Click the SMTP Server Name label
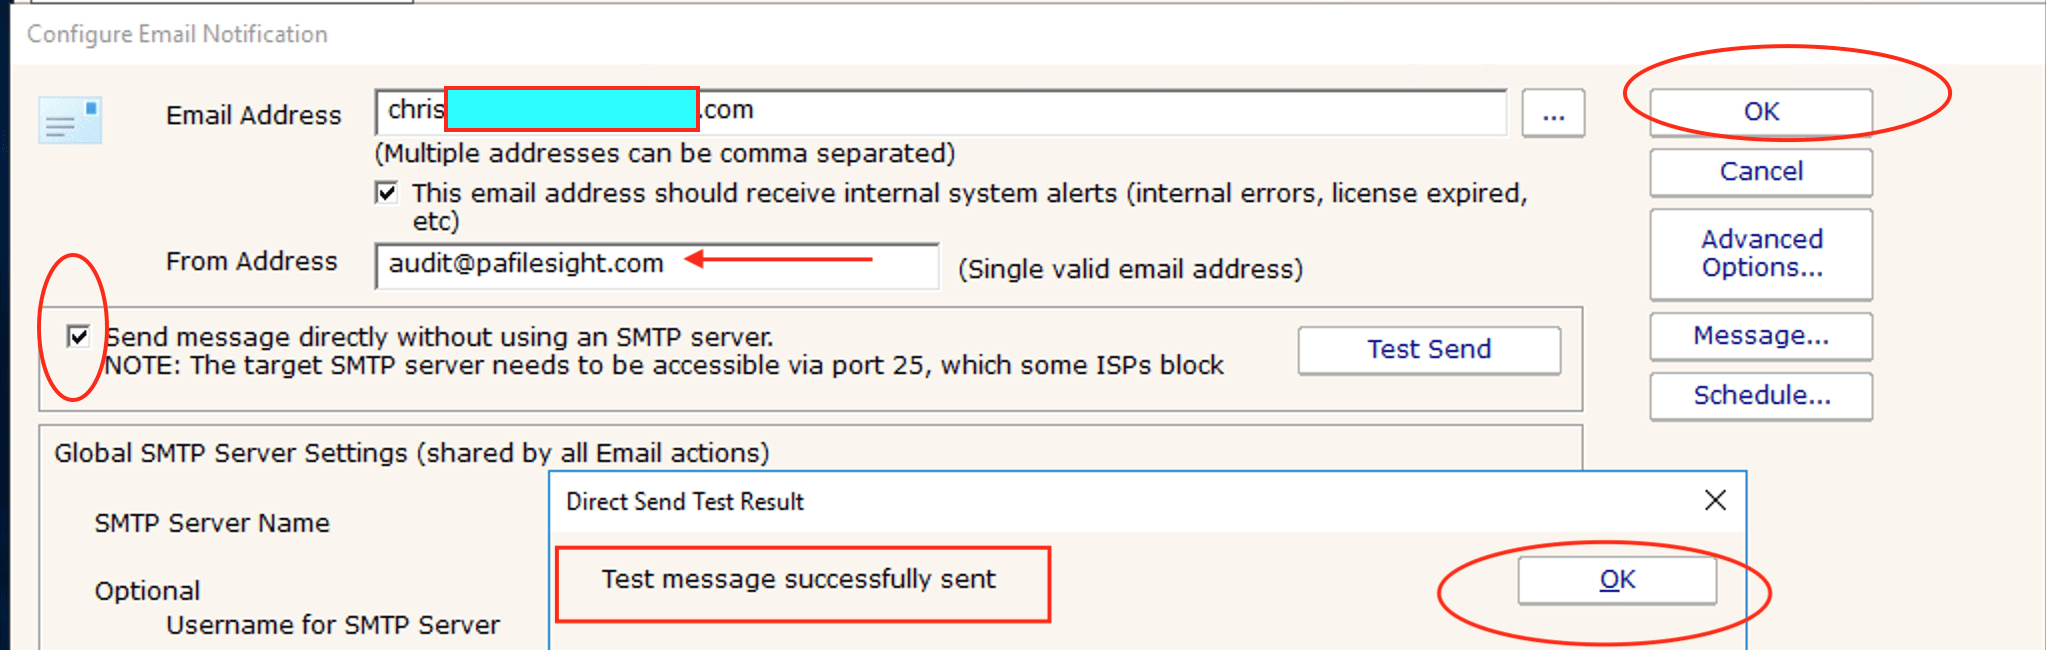2046x650 pixels. [212, 523]
